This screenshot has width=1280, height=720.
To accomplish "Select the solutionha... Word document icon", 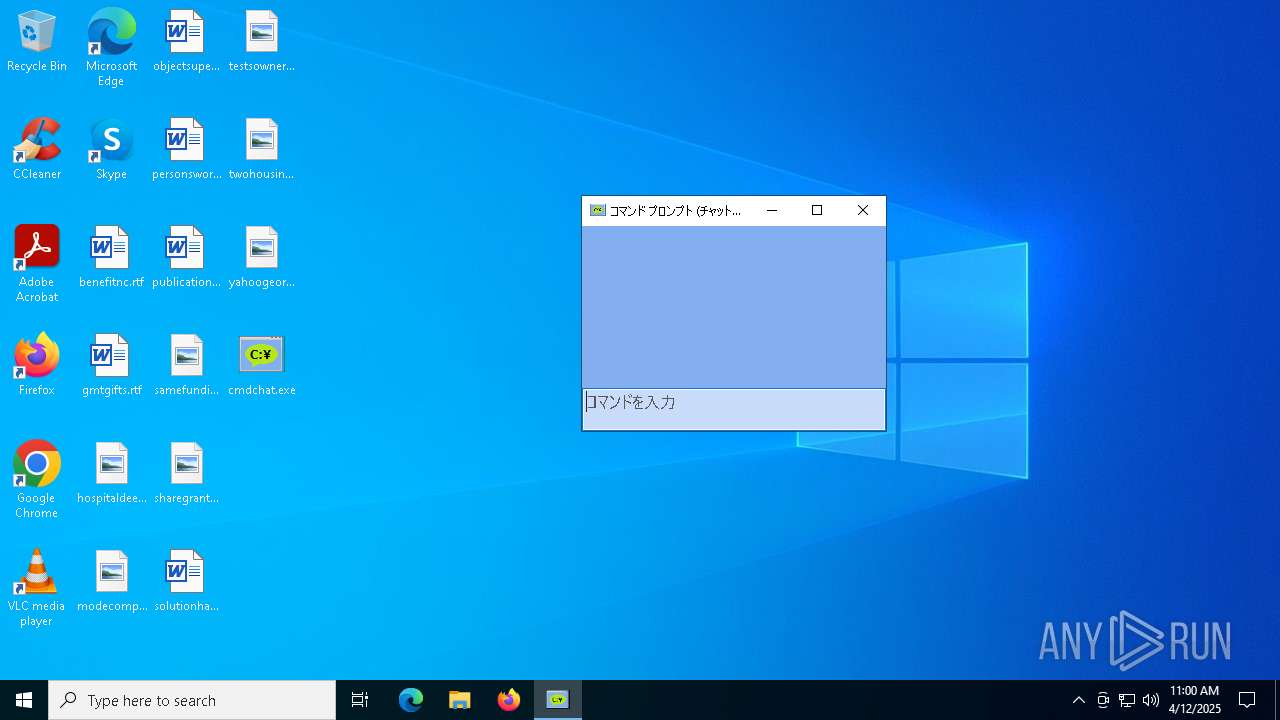I will point(186,582).
